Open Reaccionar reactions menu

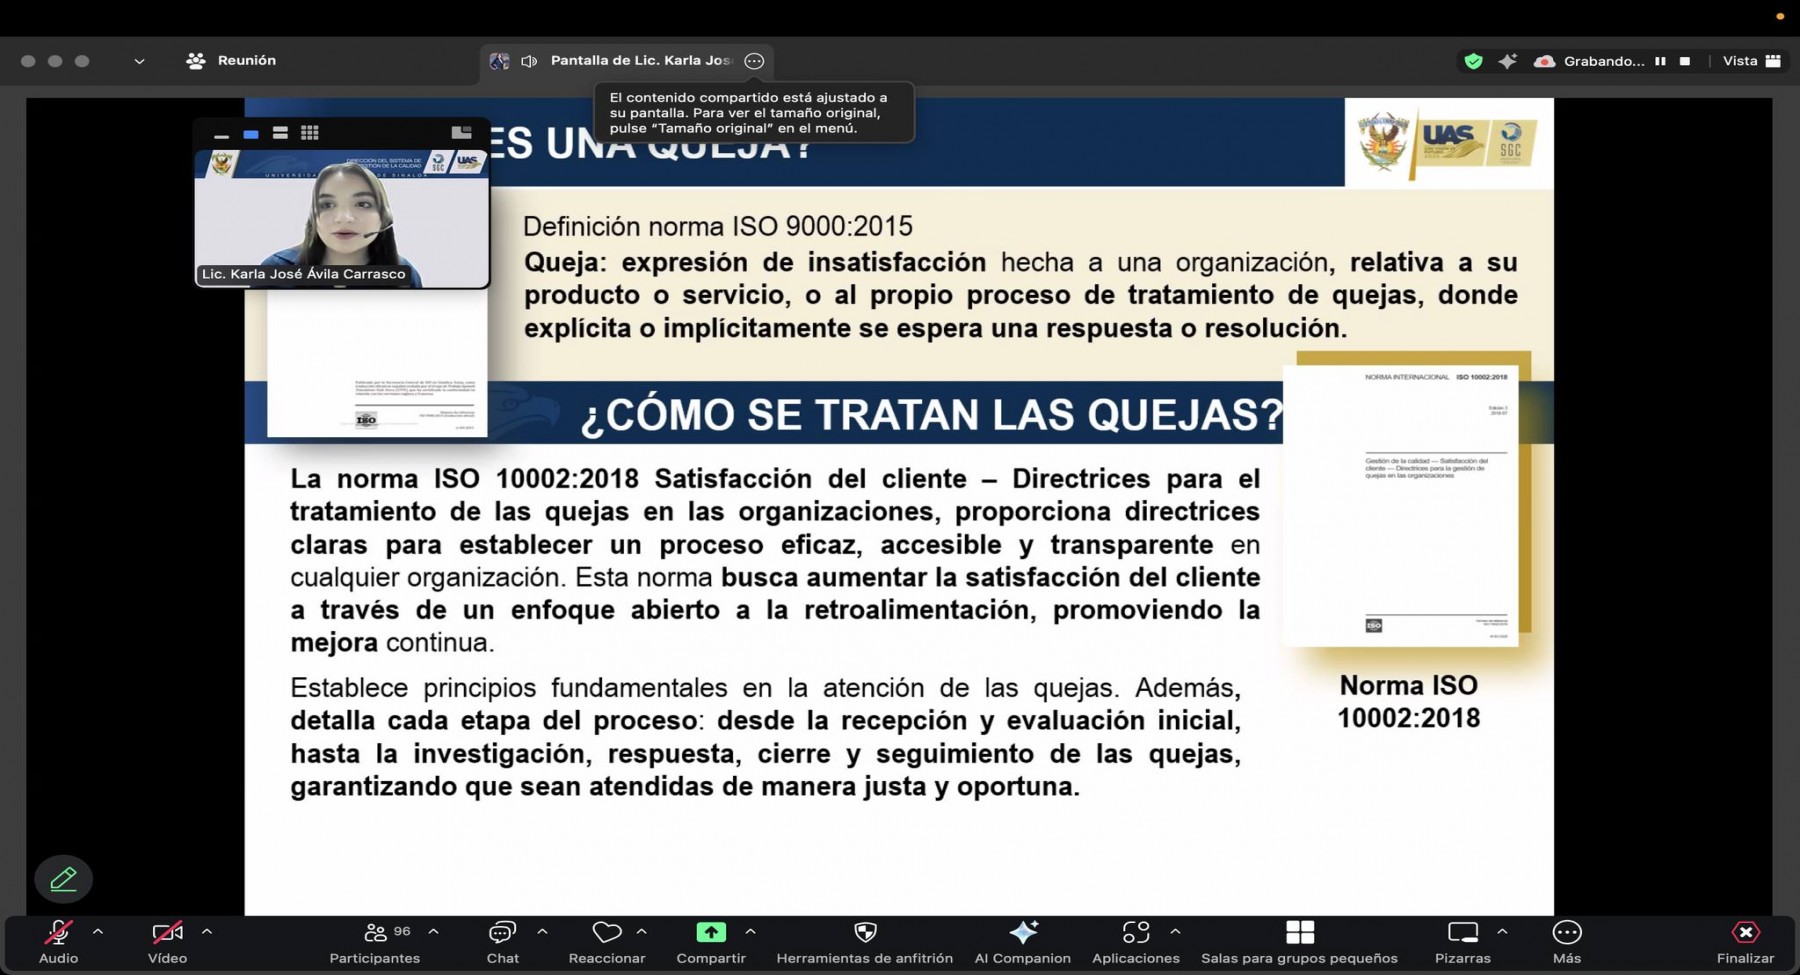pos(606,941)
